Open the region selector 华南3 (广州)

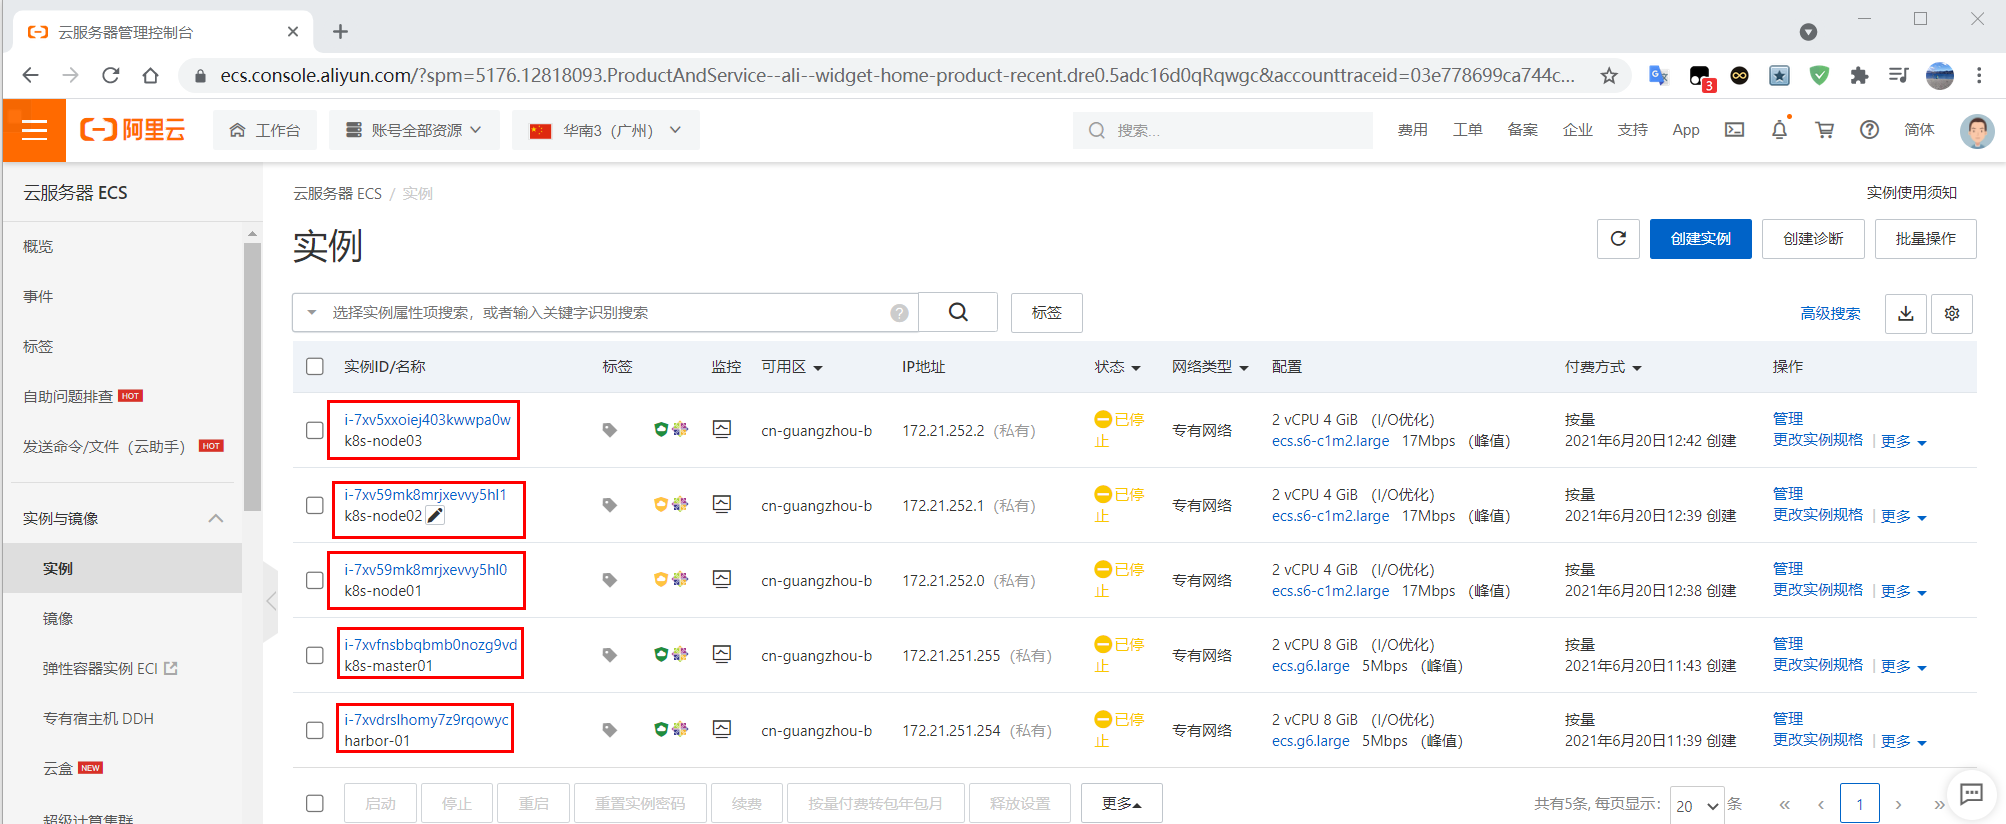606,130
